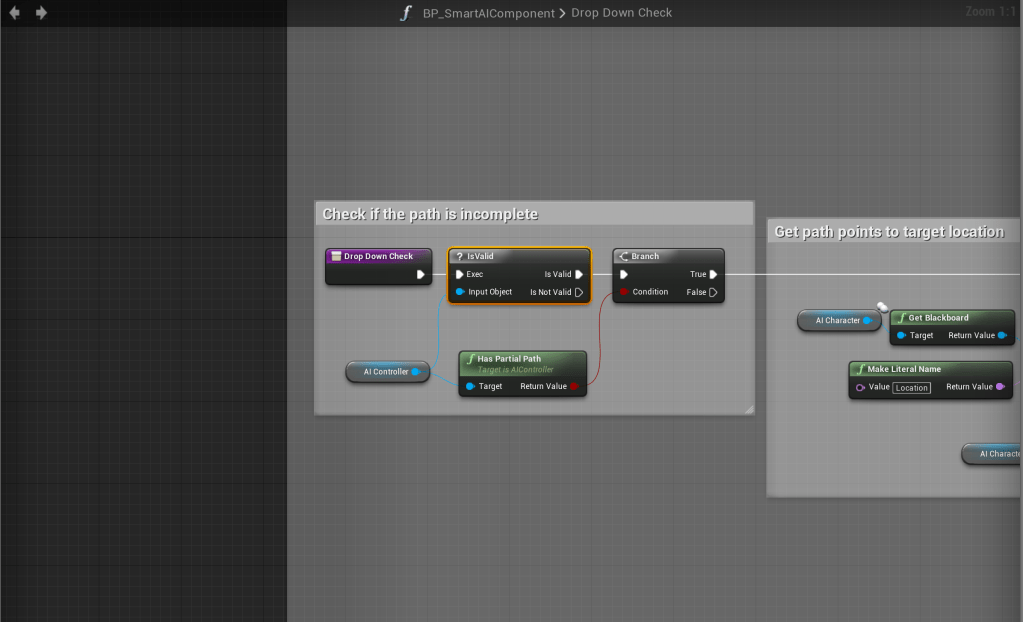Click the Get Blackboard Return Value pin
The image size is (1023, 622).
(1002, 335)
